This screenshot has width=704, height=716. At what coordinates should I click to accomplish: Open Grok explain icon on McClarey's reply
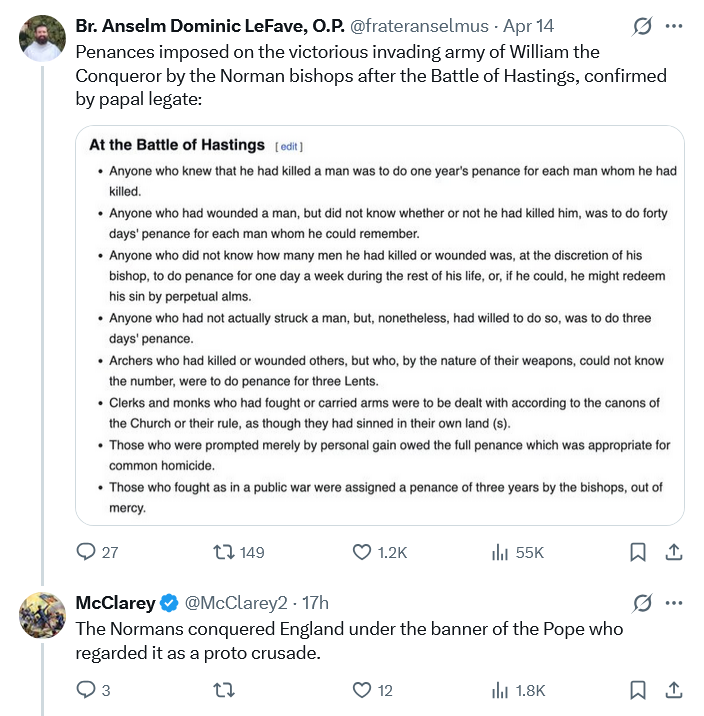644,603
